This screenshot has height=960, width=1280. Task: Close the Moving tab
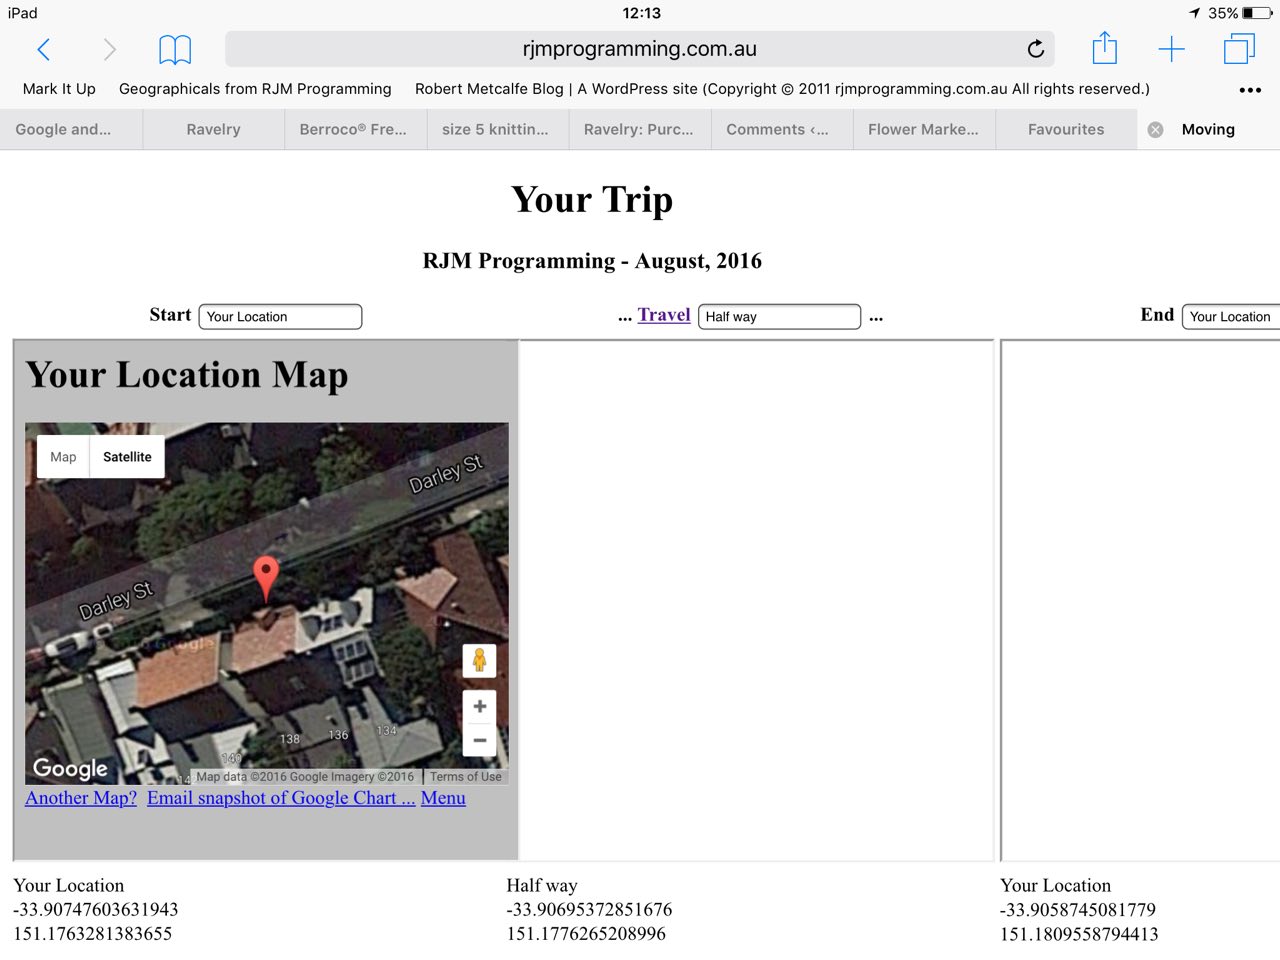point(1155,130)
